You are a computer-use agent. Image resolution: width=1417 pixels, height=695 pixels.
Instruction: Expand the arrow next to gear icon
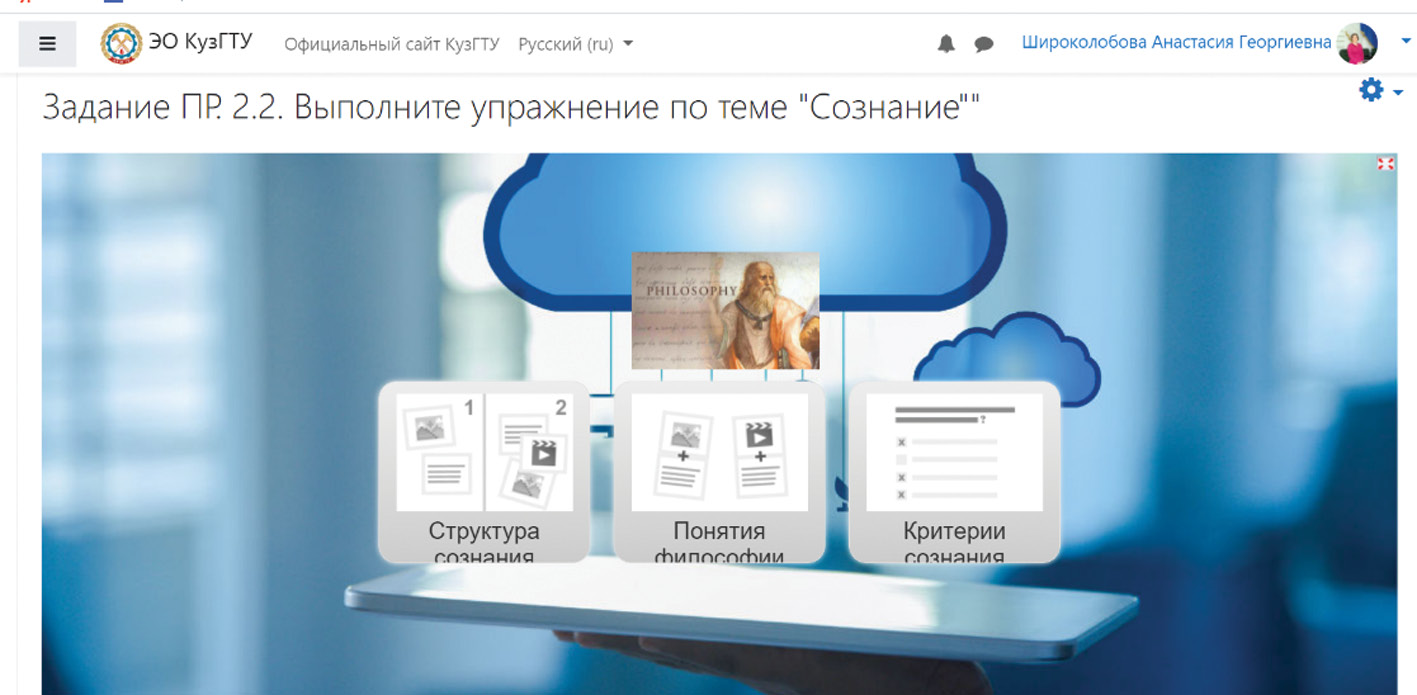coord(1398,92)
